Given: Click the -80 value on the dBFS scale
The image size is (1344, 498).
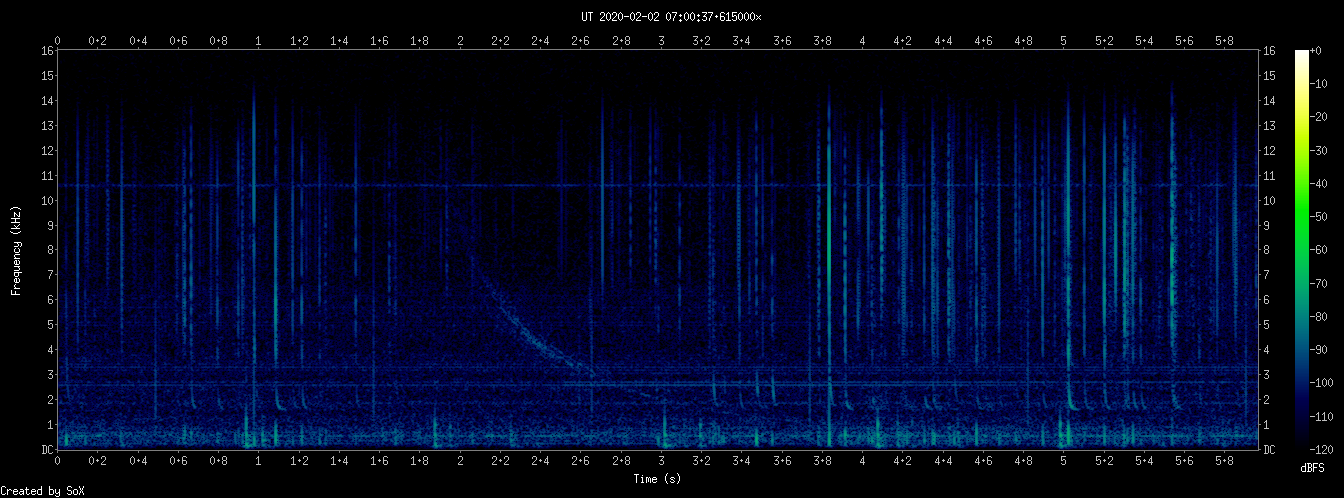Looking at the screenshot, I should coord(1321,317).
